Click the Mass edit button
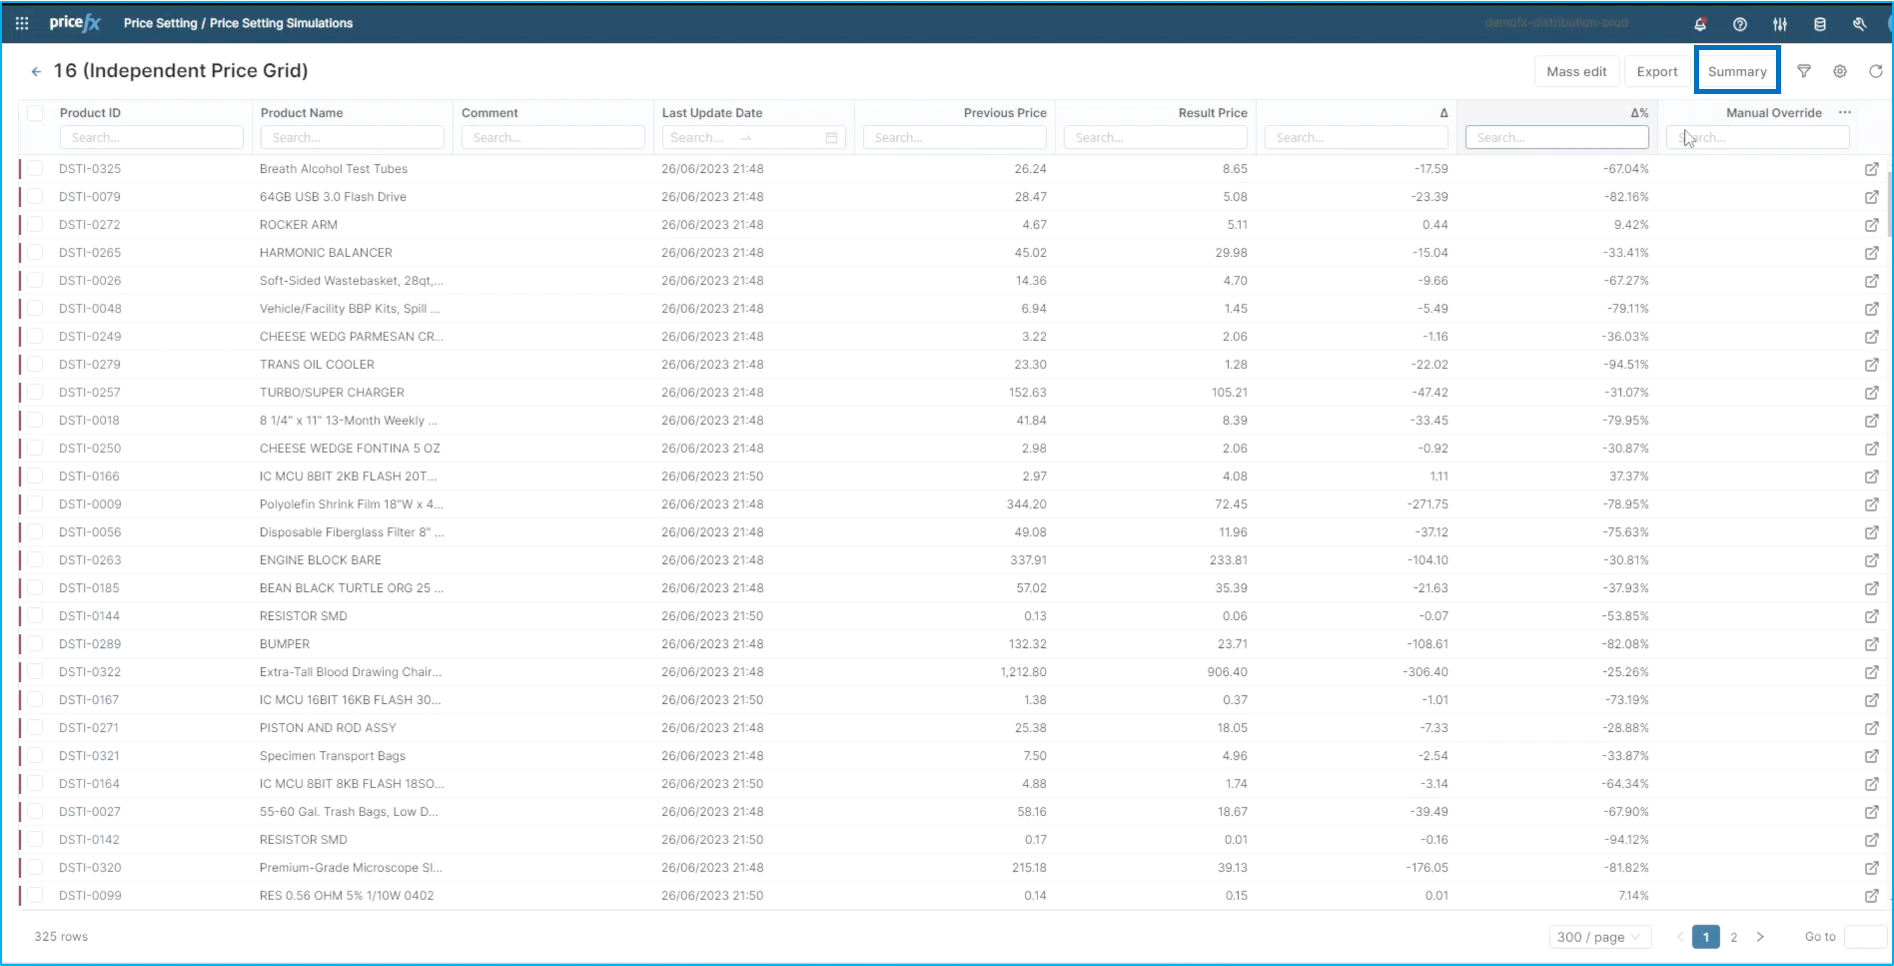Viewport: 1894px width, 966px height. [x=1576, y=71]
